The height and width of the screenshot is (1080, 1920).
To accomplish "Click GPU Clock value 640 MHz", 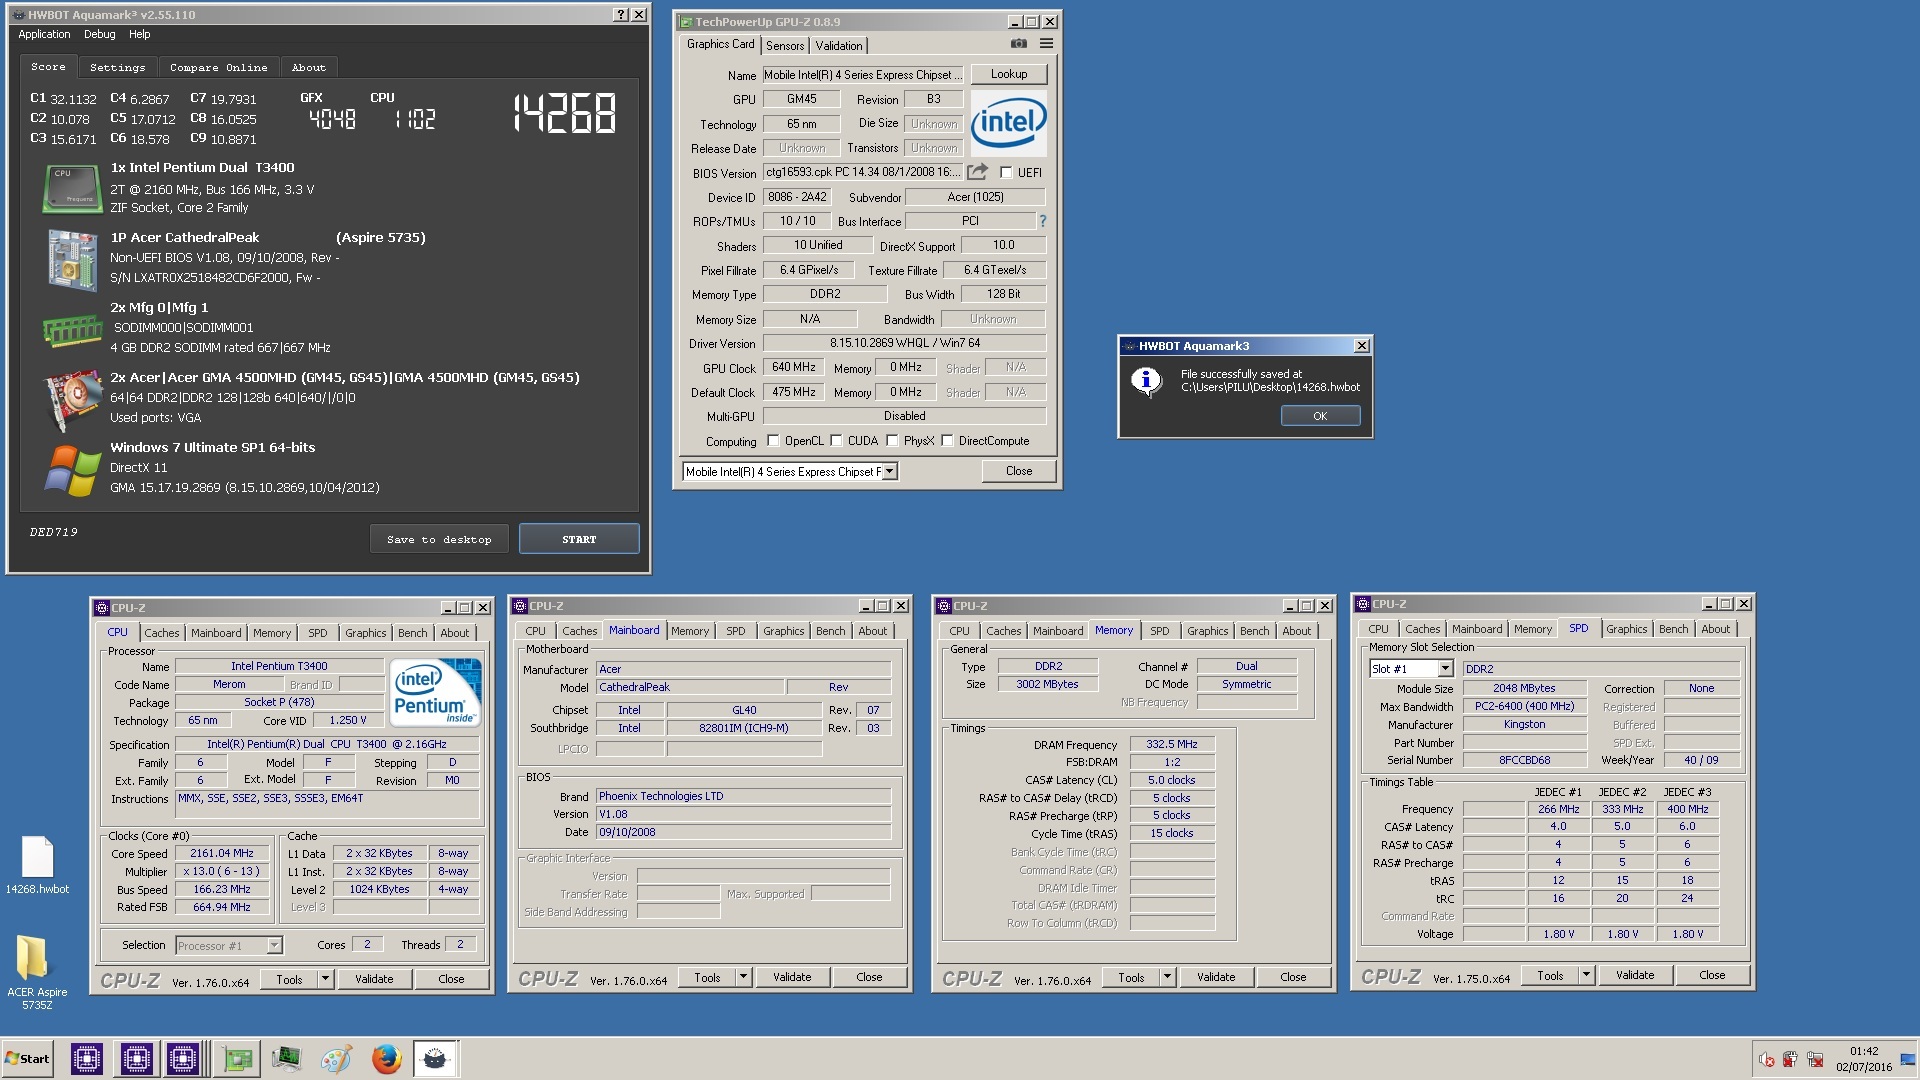I will point(794,367).
